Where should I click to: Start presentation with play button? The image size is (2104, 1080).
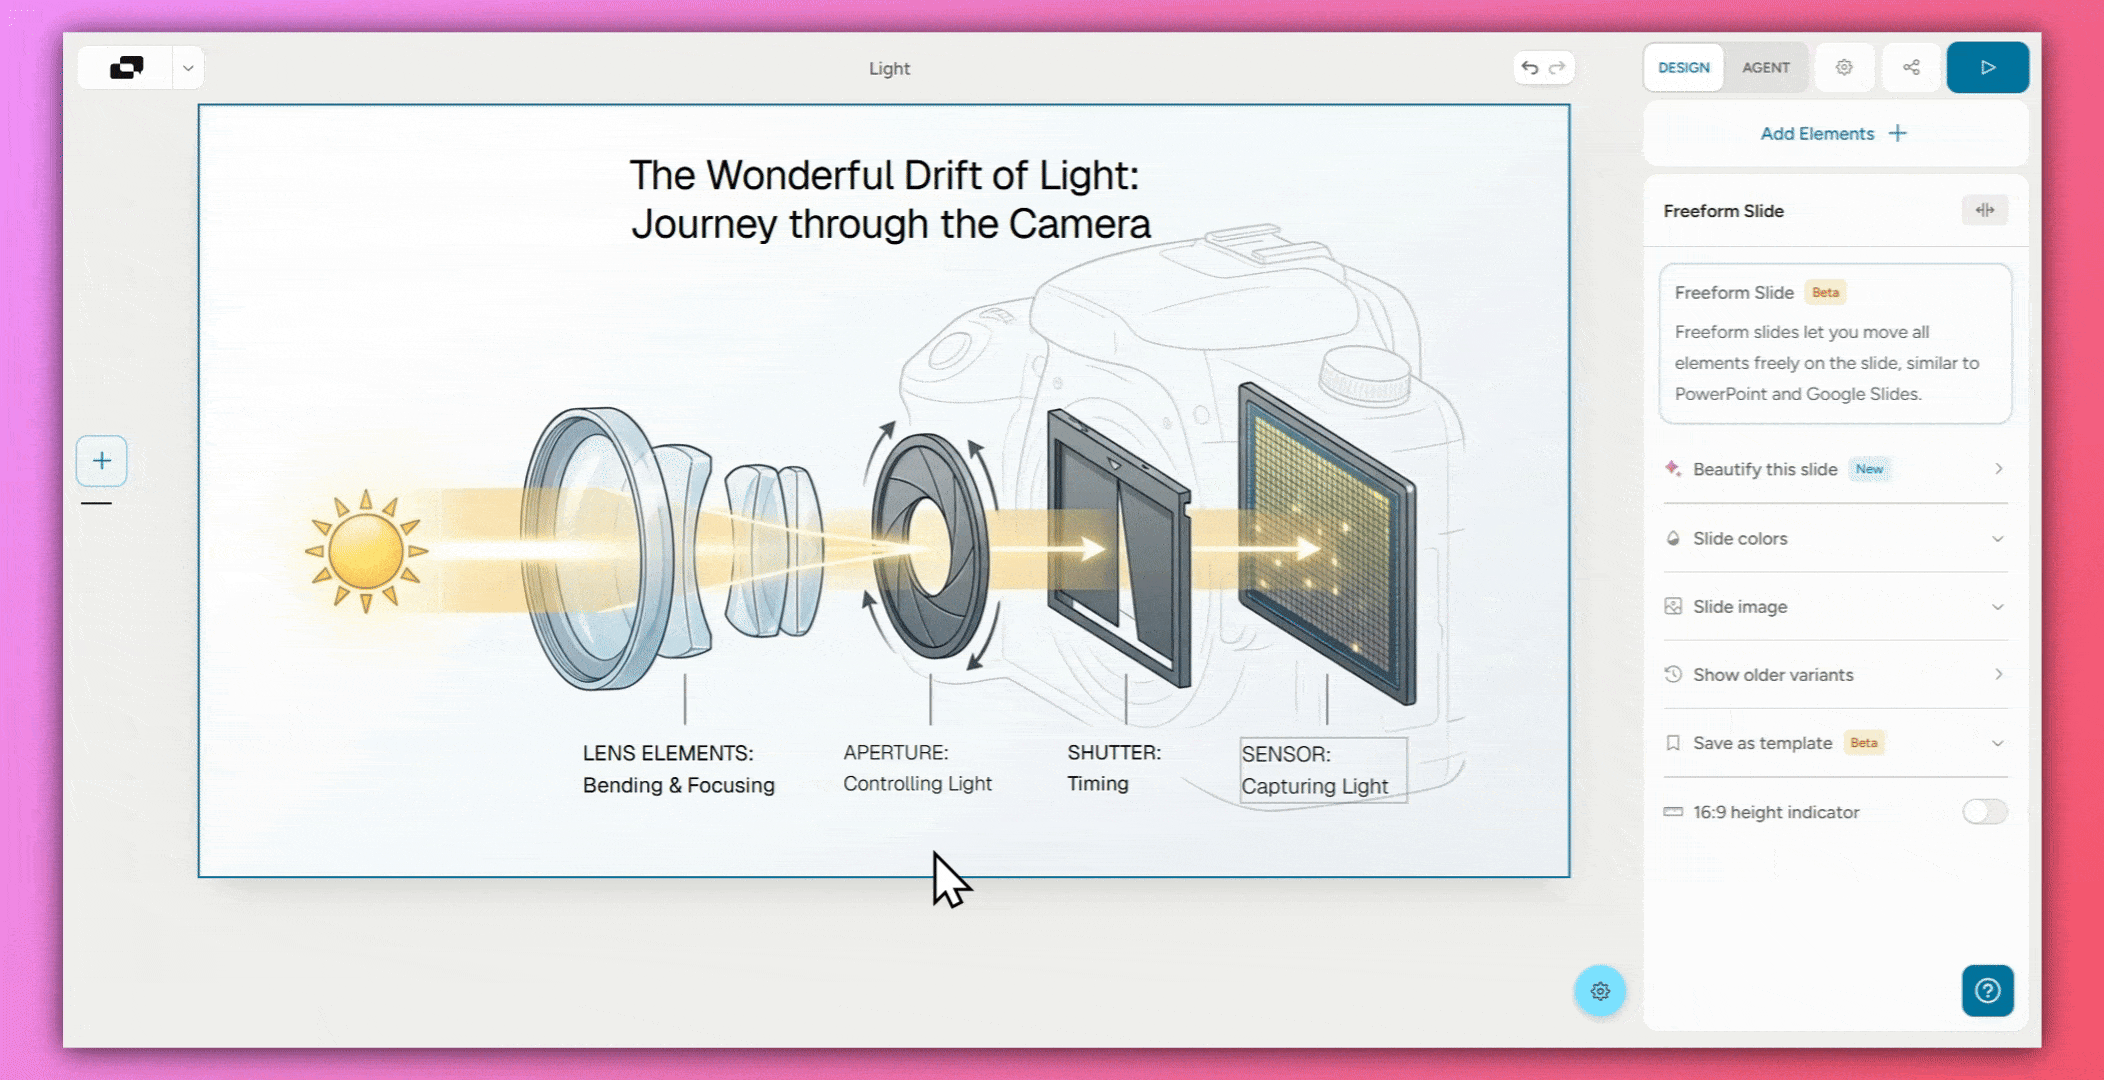click(x=1987, y=68)
